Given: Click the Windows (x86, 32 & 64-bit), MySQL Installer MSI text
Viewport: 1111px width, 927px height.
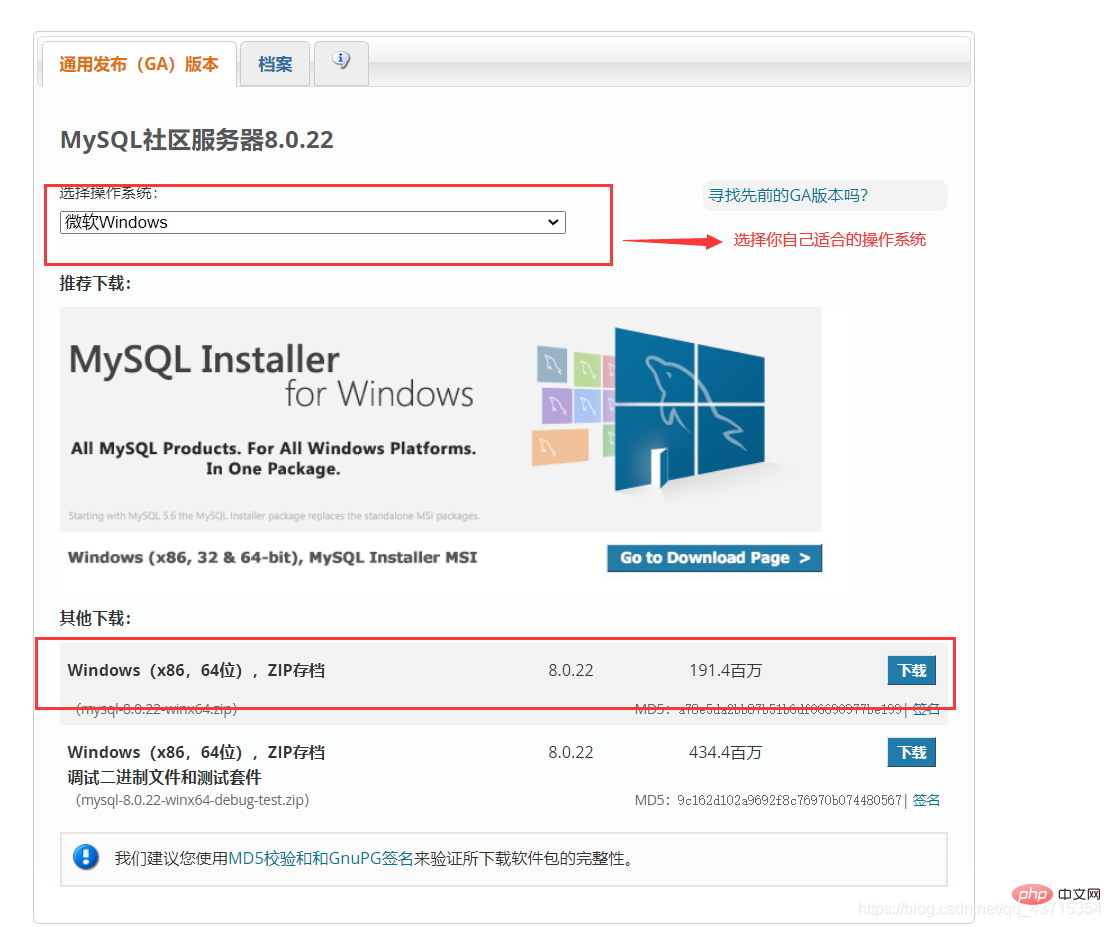Looking at the screenshot, I should (272, 558).
